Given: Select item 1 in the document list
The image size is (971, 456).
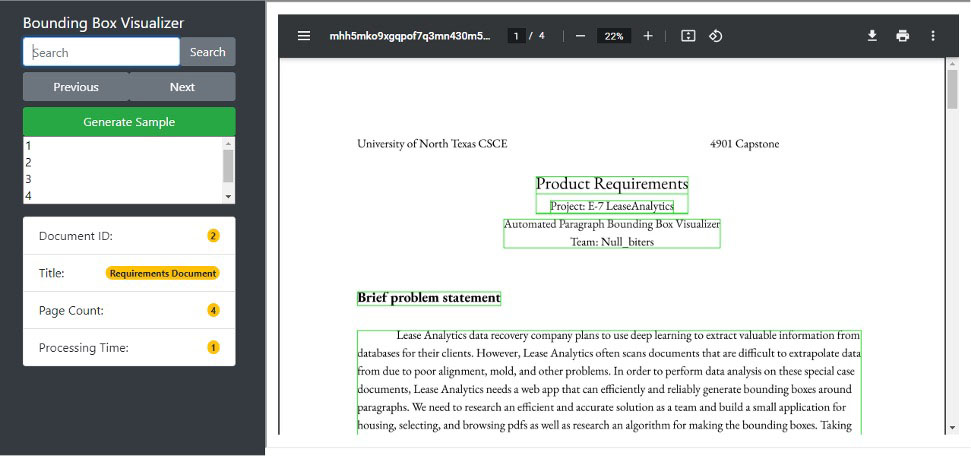Looking at the screenshot, I should 123,146.
